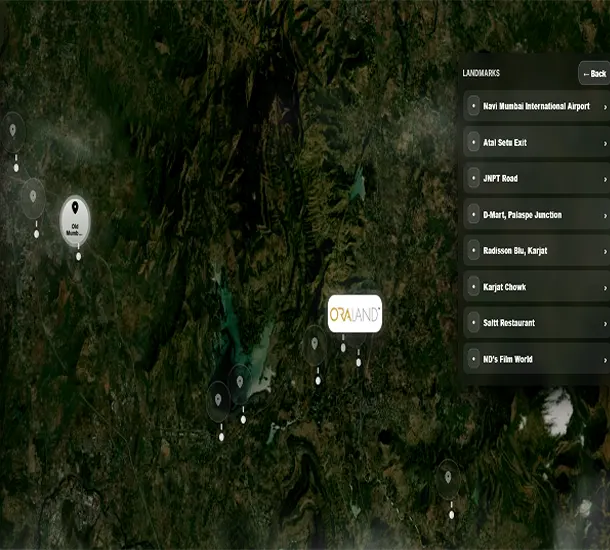Select Karjat Chowk landmark
The width and height of the screenshot is (610, 550).
click(x=536, y=287)
